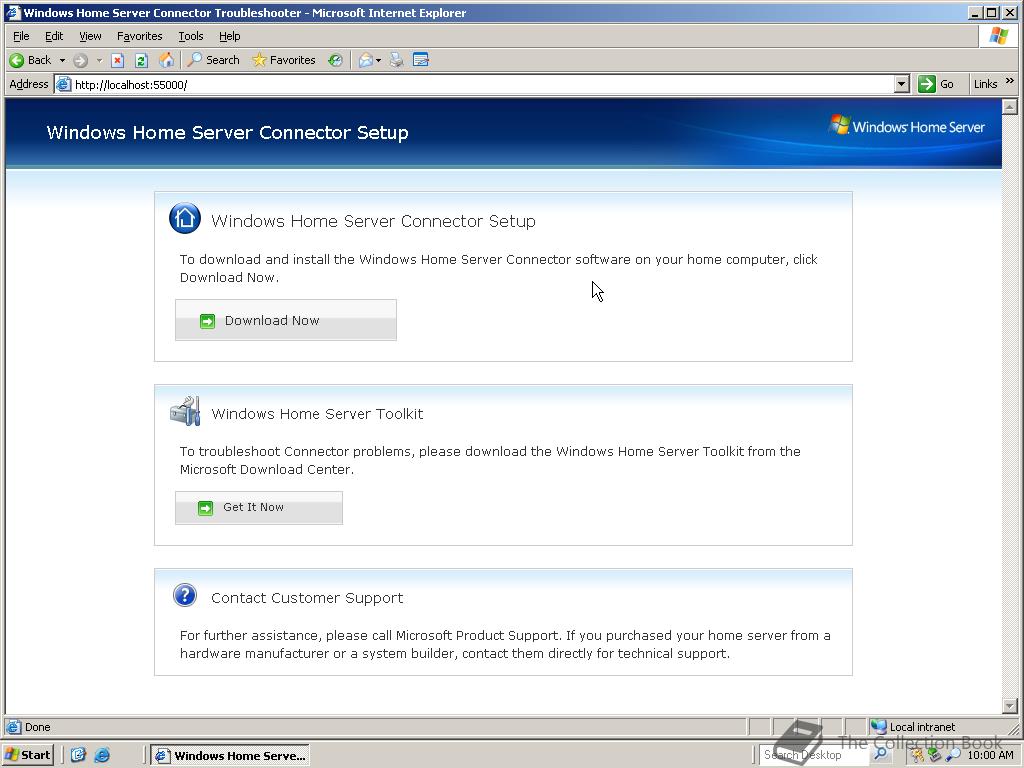Click the Done status bar icon
1024x768 pixels.
point(13,727)
